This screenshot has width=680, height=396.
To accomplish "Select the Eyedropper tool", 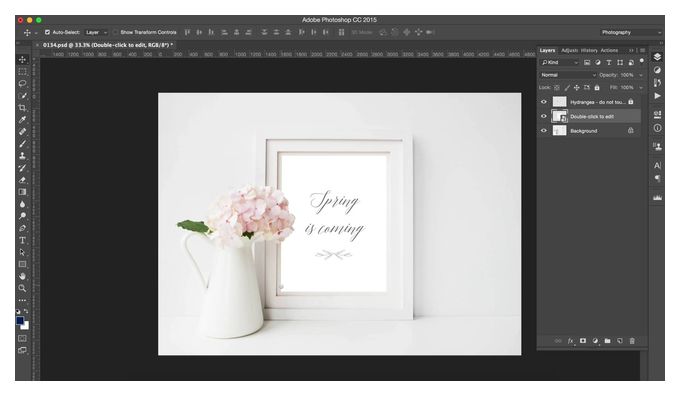I will point(23,120).
